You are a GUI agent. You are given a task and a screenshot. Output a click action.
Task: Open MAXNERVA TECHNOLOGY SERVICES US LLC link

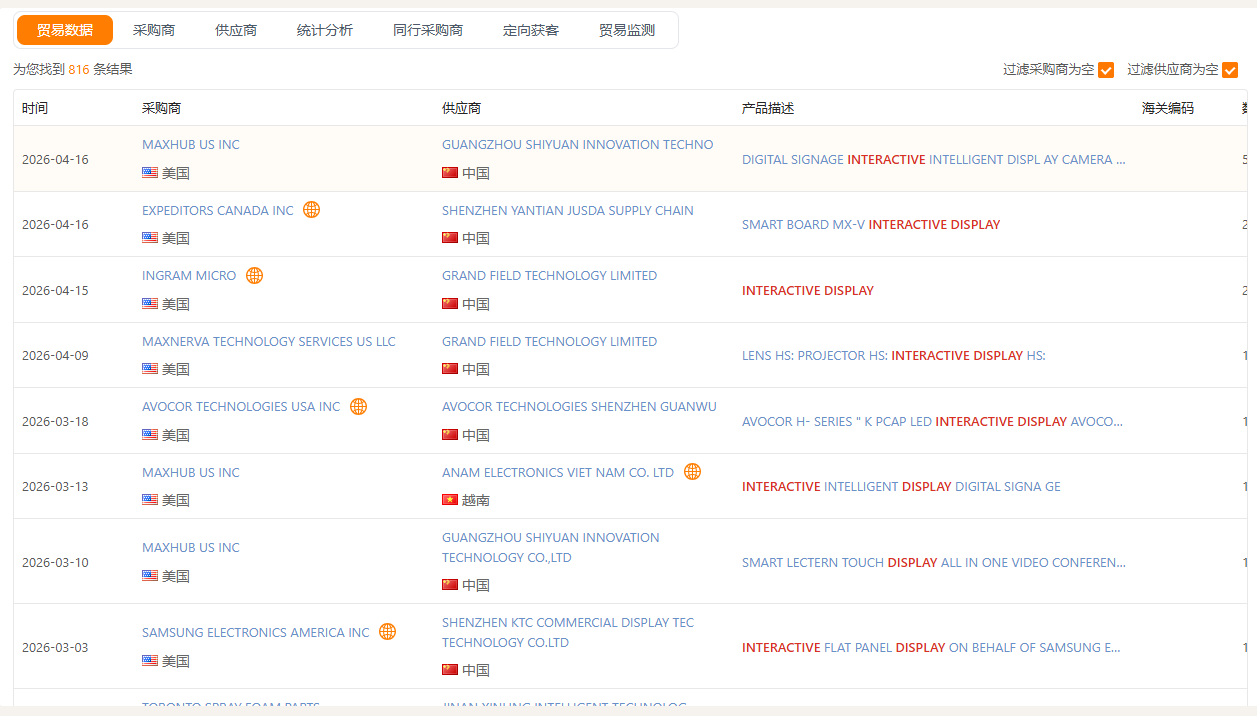tap(269, 342)
